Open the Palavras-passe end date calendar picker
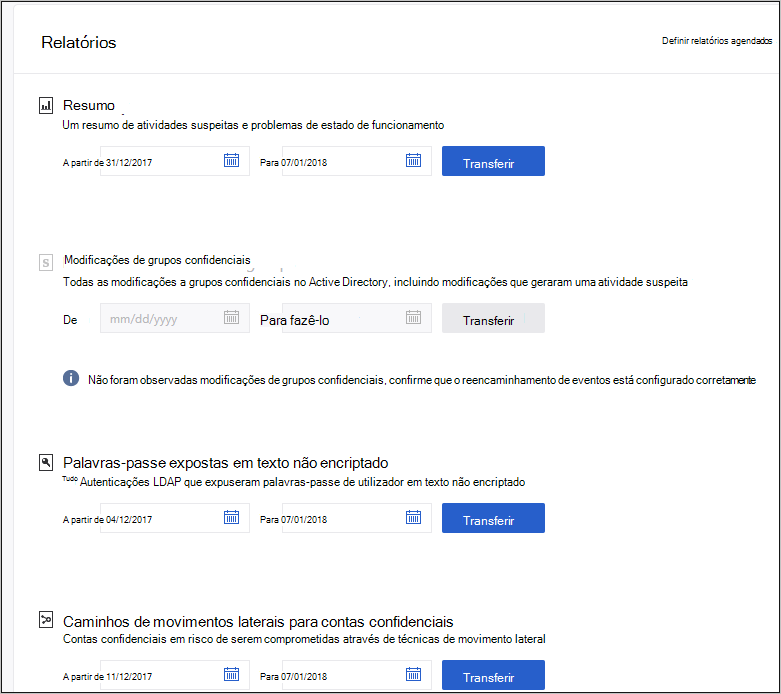 [x=413, y=517]
